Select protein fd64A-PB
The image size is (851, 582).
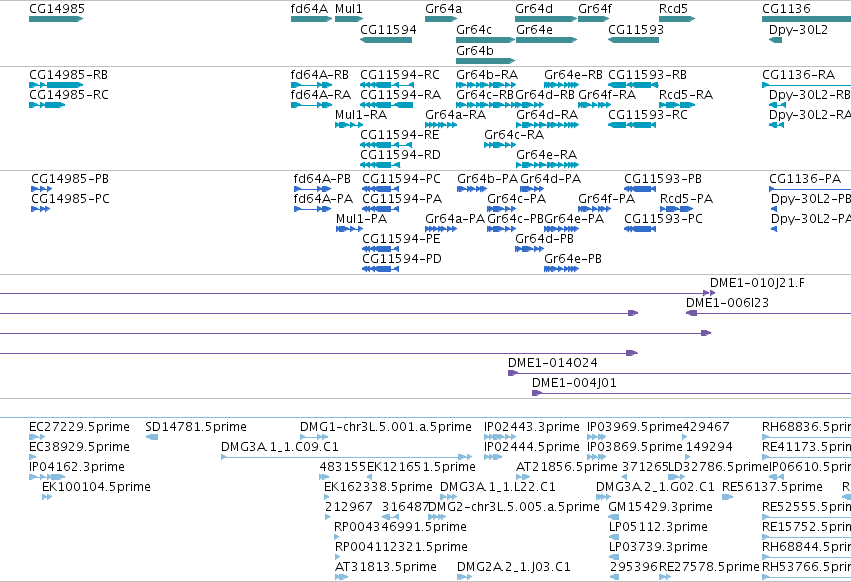click(312, 189)
